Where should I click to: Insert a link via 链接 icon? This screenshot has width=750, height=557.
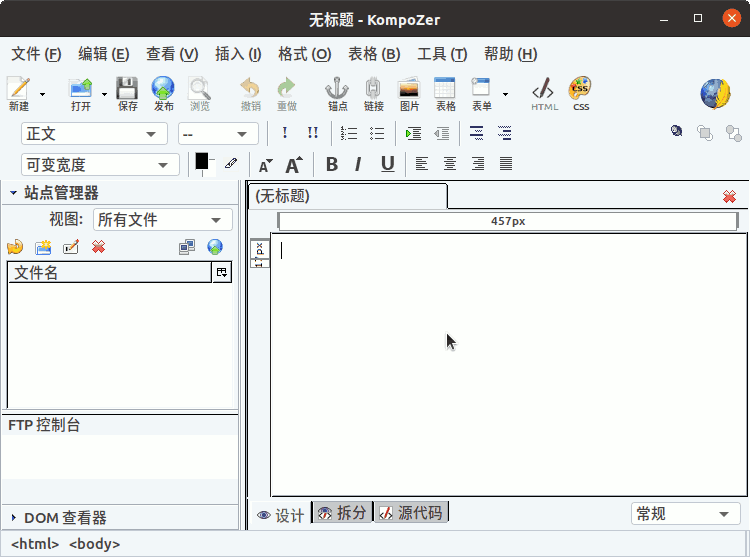coord(374,94)
